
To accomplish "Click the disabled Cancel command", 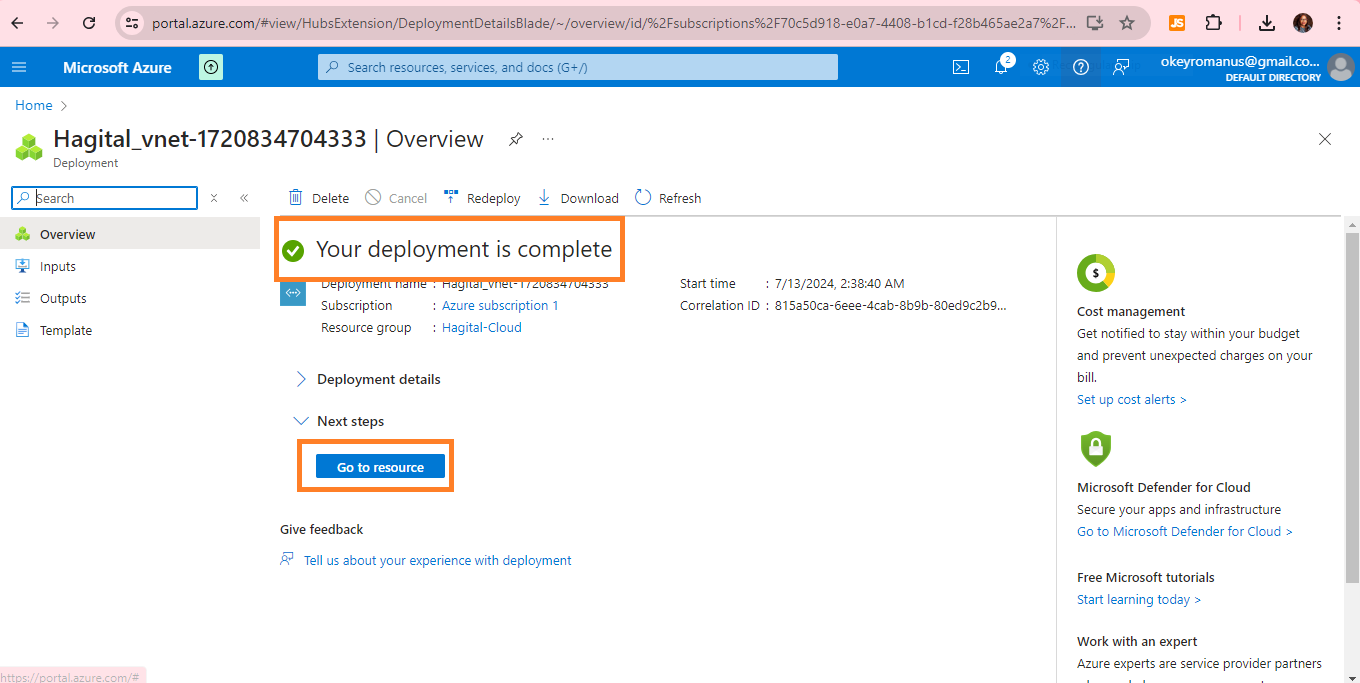I will tap(396, 198).
